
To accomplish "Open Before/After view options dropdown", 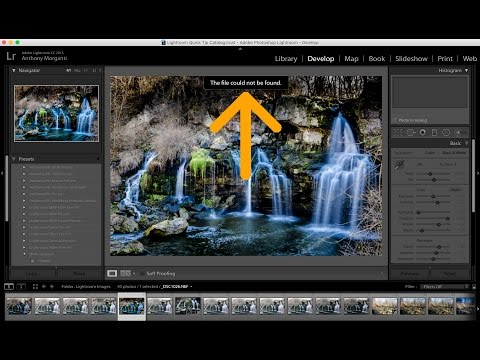I will coord(134,274).
